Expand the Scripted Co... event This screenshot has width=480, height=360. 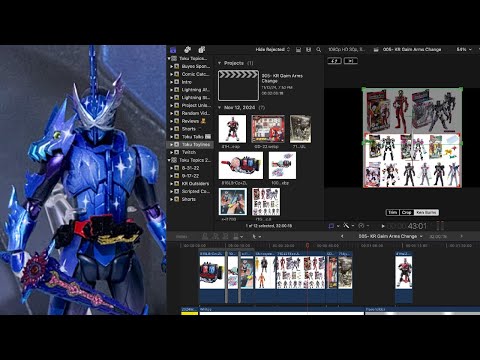(x=172, y=191)
